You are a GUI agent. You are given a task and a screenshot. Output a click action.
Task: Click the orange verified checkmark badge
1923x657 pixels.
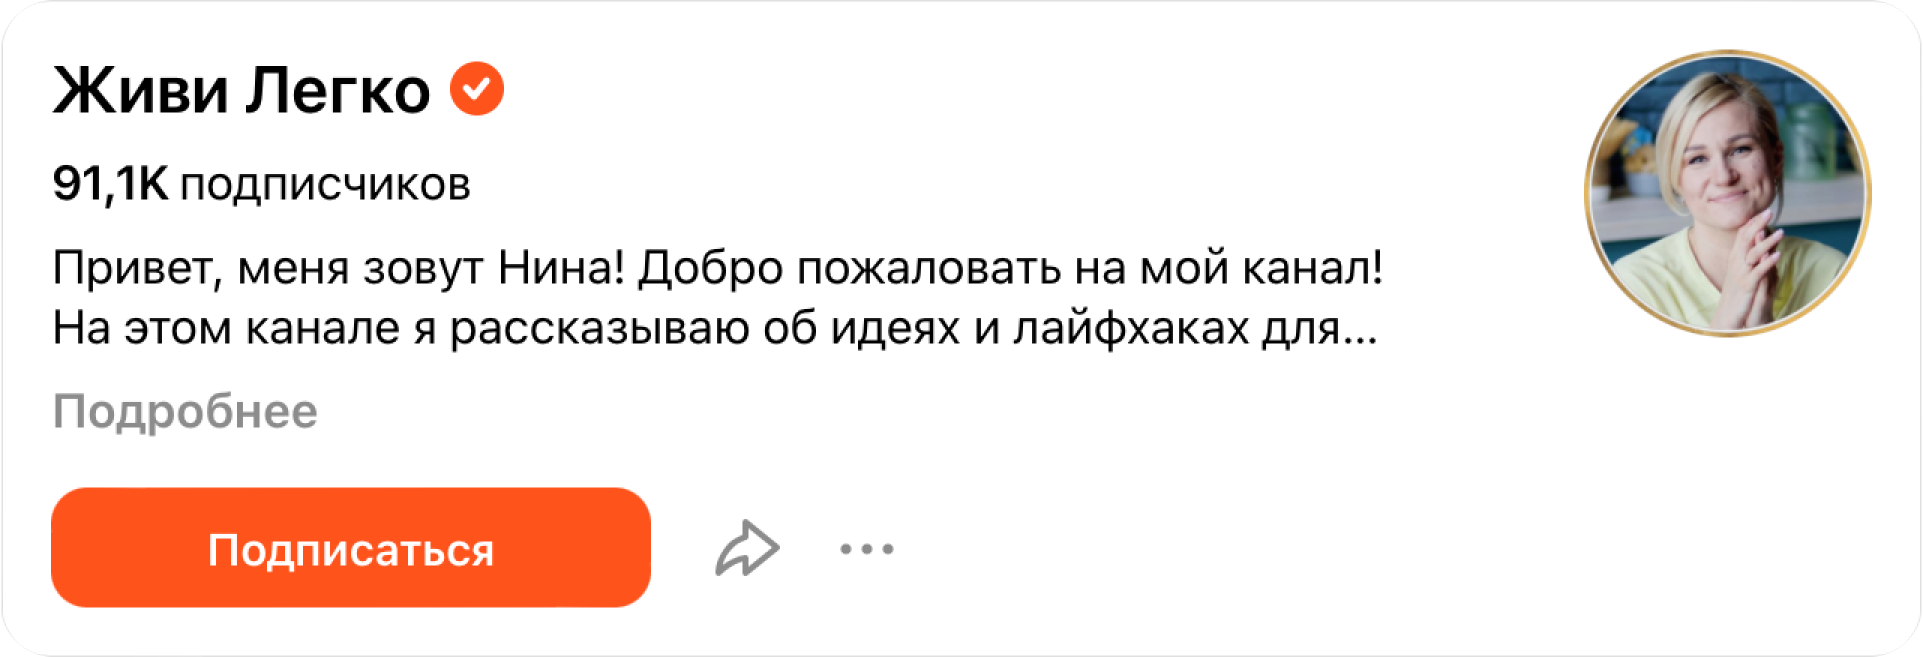477,89
